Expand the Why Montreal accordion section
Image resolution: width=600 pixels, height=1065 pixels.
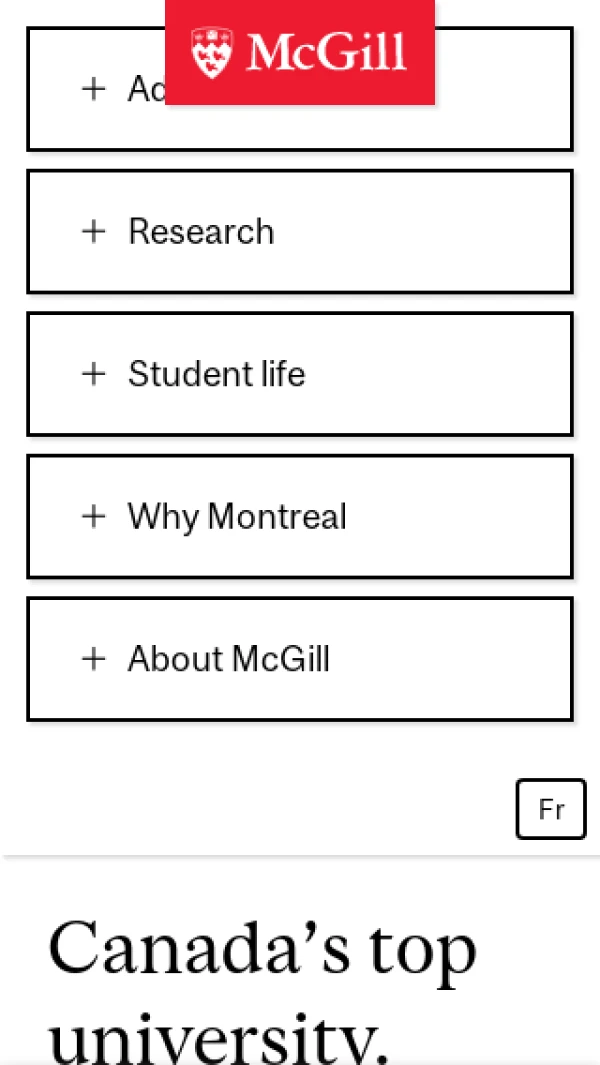(300, 516)
